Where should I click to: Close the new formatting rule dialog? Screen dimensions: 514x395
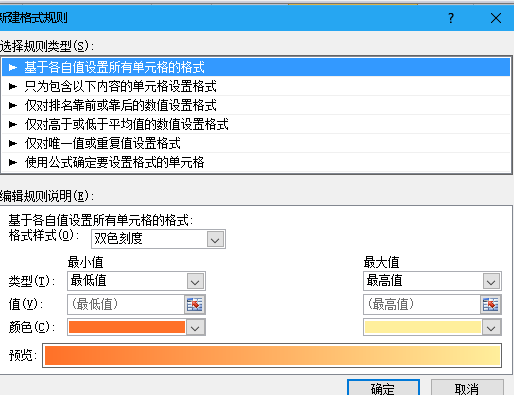[496, 18]
